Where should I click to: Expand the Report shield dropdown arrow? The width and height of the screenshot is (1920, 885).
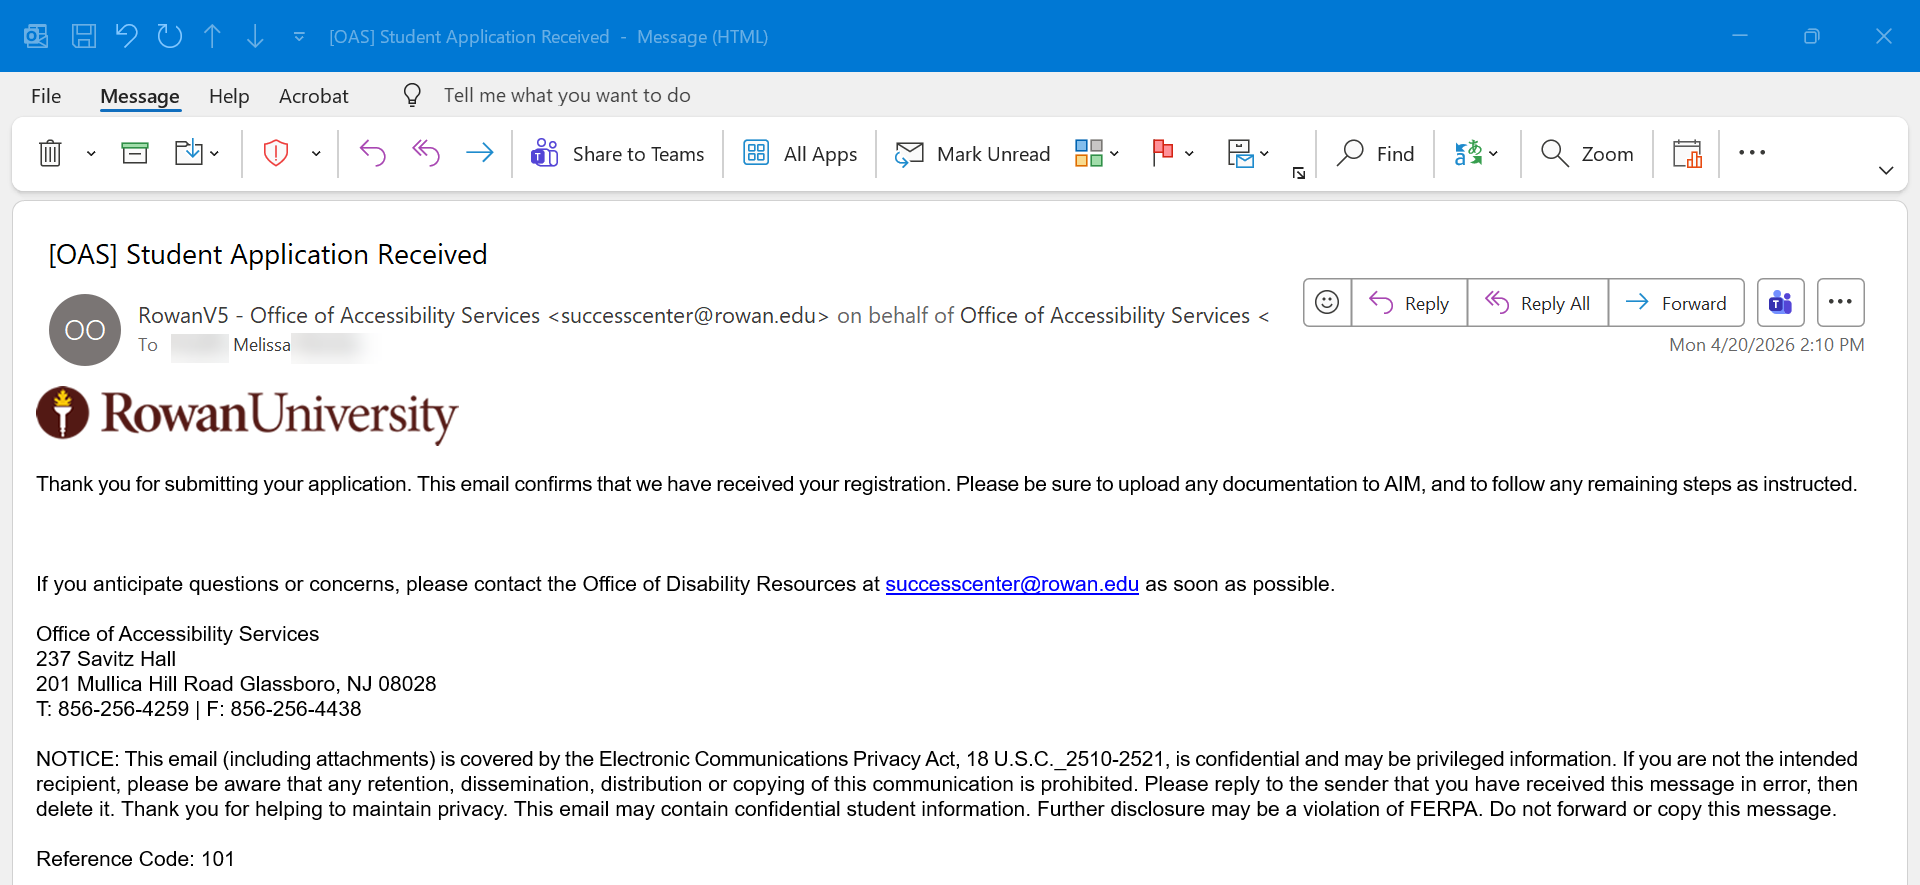[316, 153]
